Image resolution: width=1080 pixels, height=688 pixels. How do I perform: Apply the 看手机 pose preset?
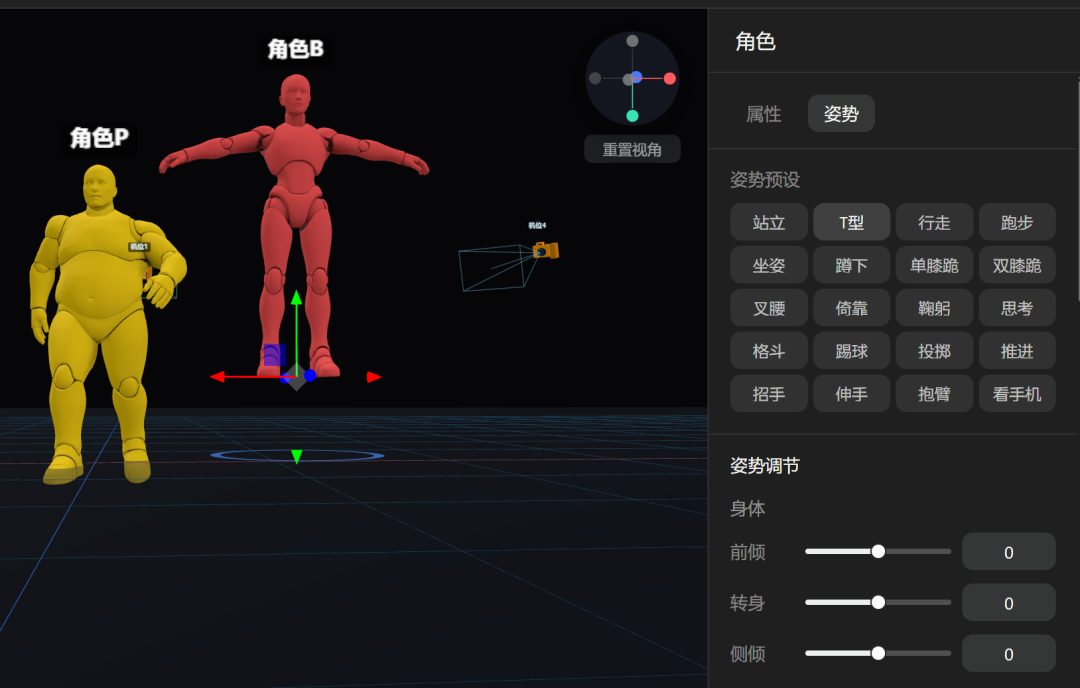pos(1017,394)
